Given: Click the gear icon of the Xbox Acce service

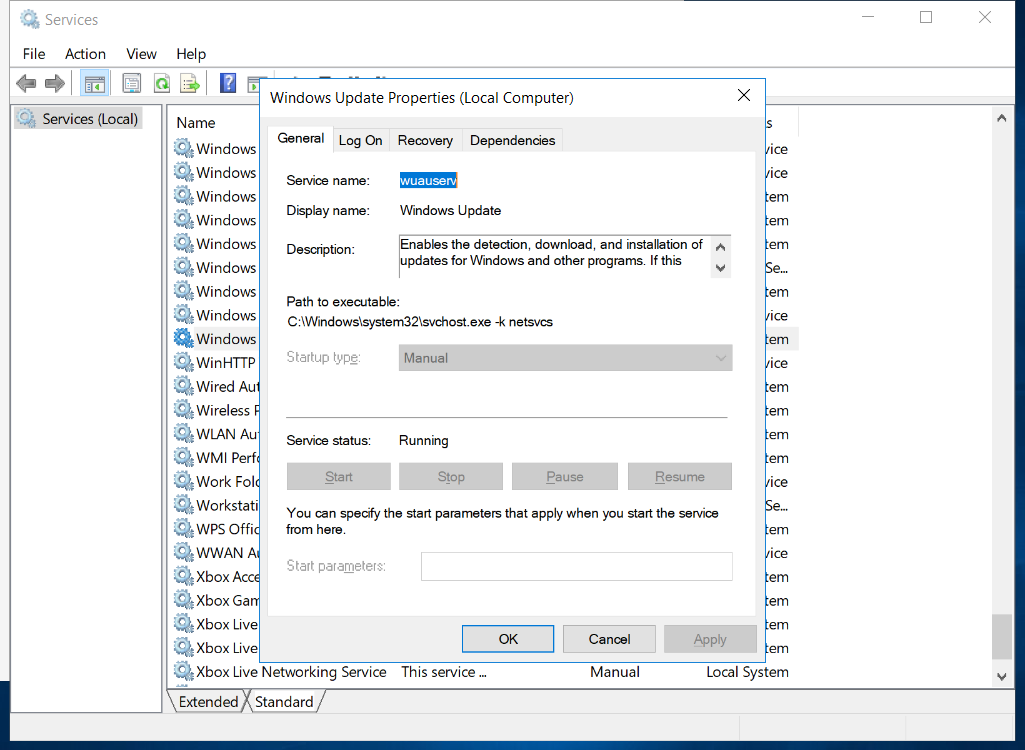Looking at the screenshot, I should tap(184, 576).
